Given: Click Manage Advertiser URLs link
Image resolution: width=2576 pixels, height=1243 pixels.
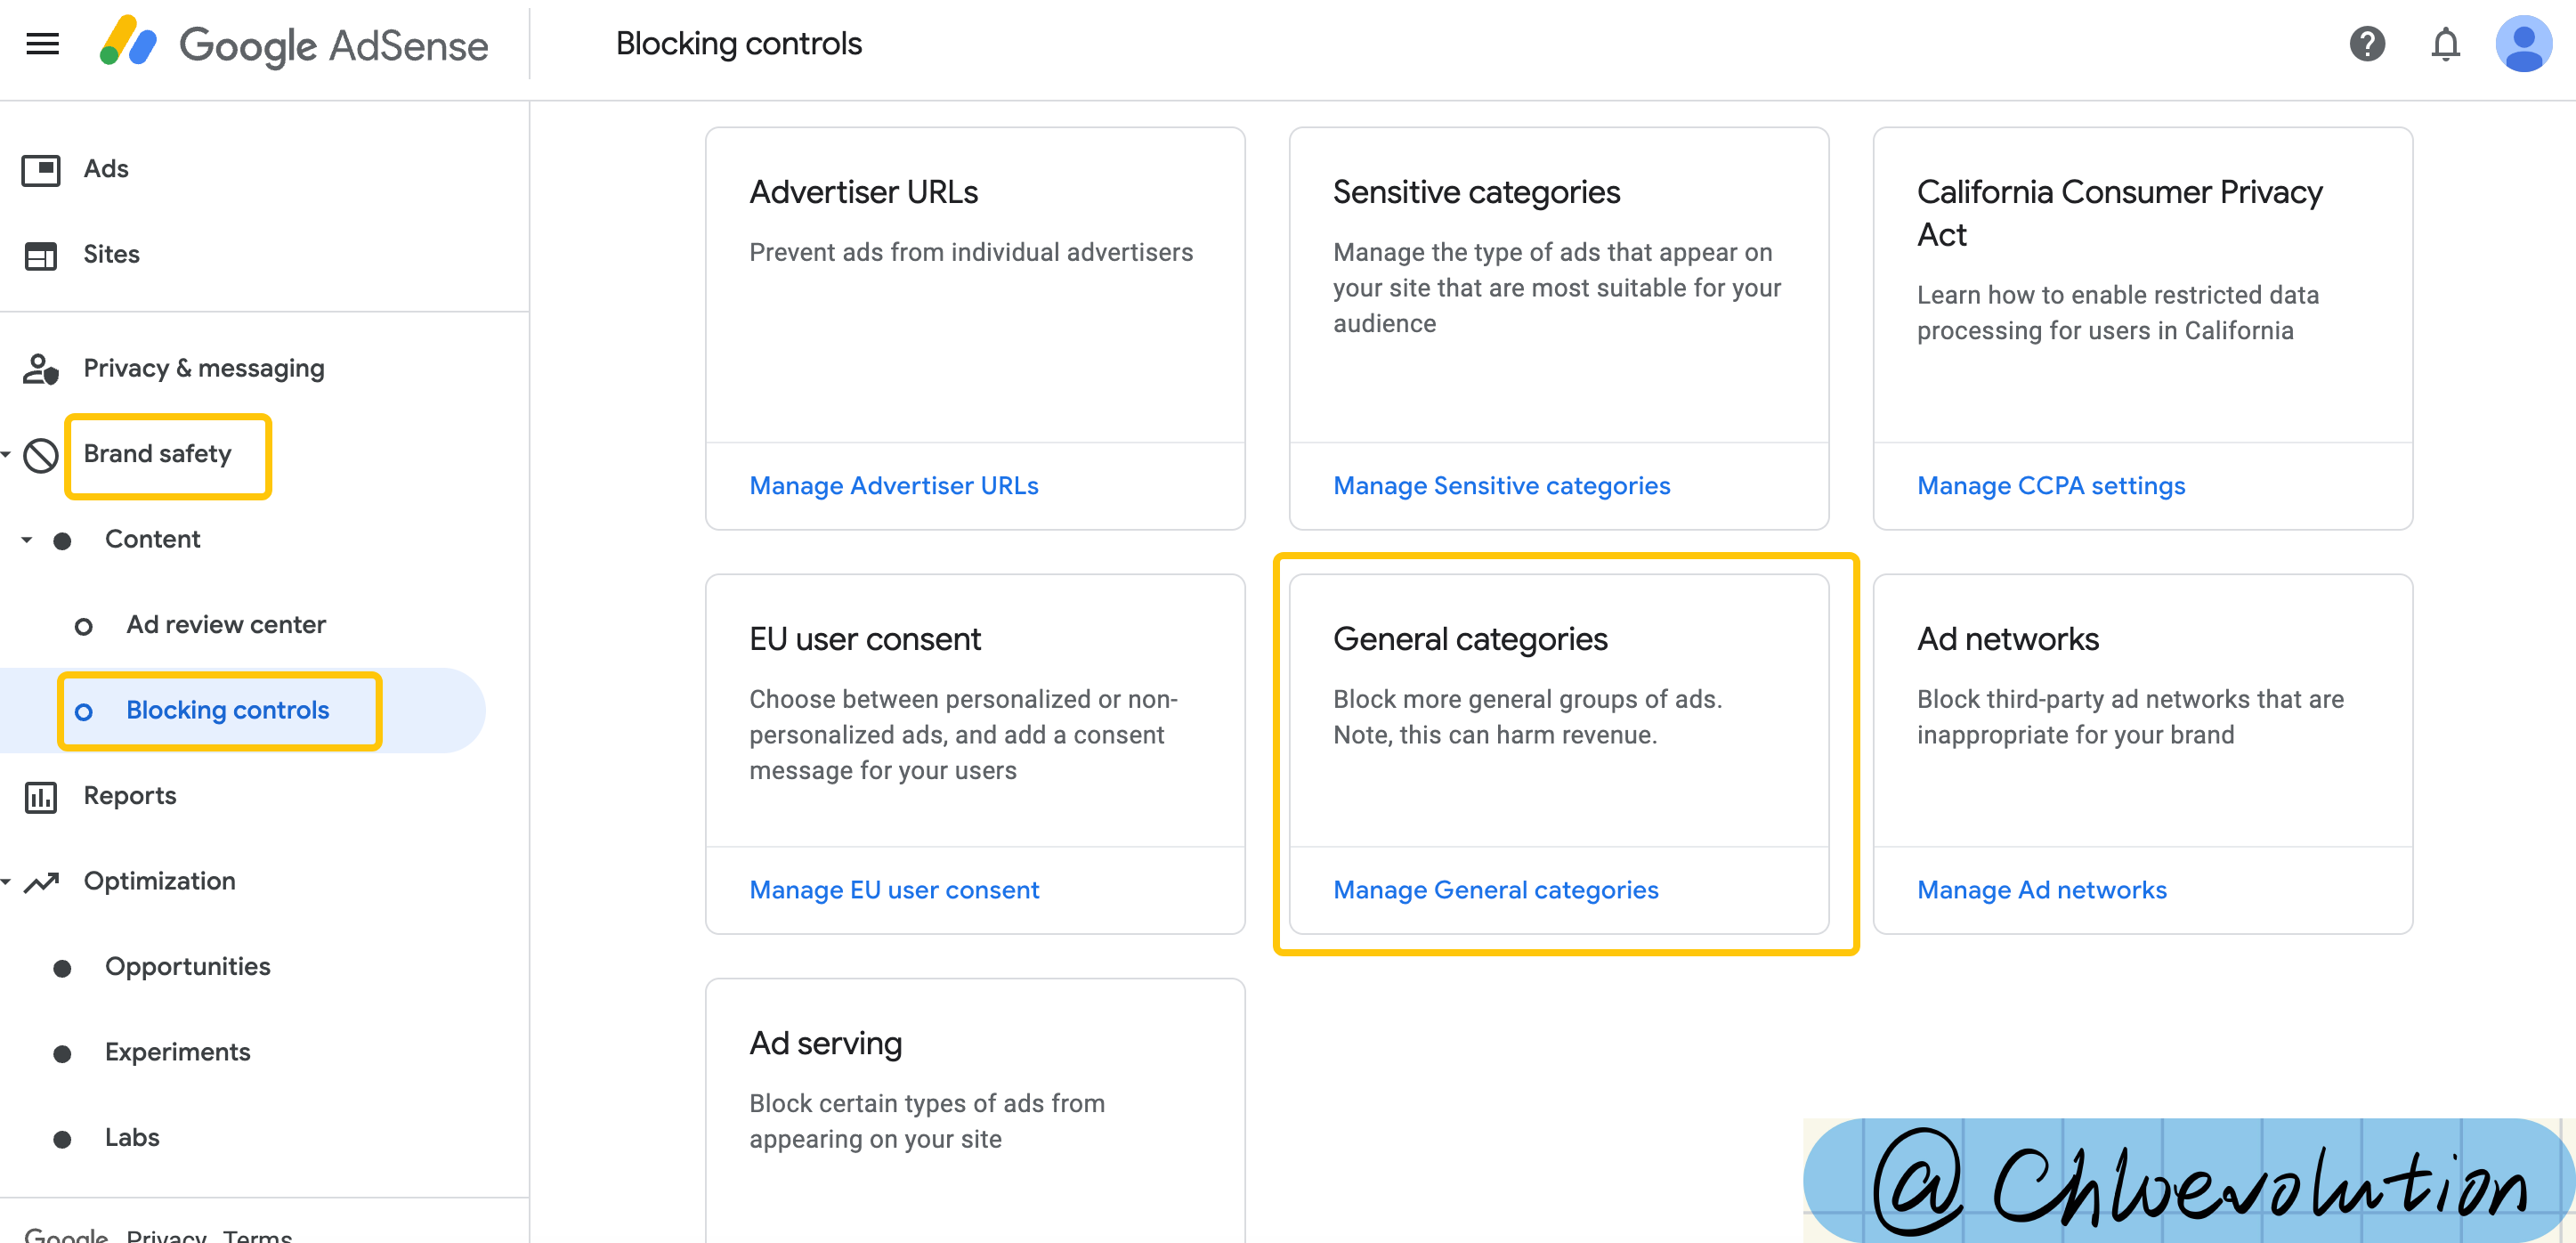Looking at the screenshot, I should coord(894,486).
